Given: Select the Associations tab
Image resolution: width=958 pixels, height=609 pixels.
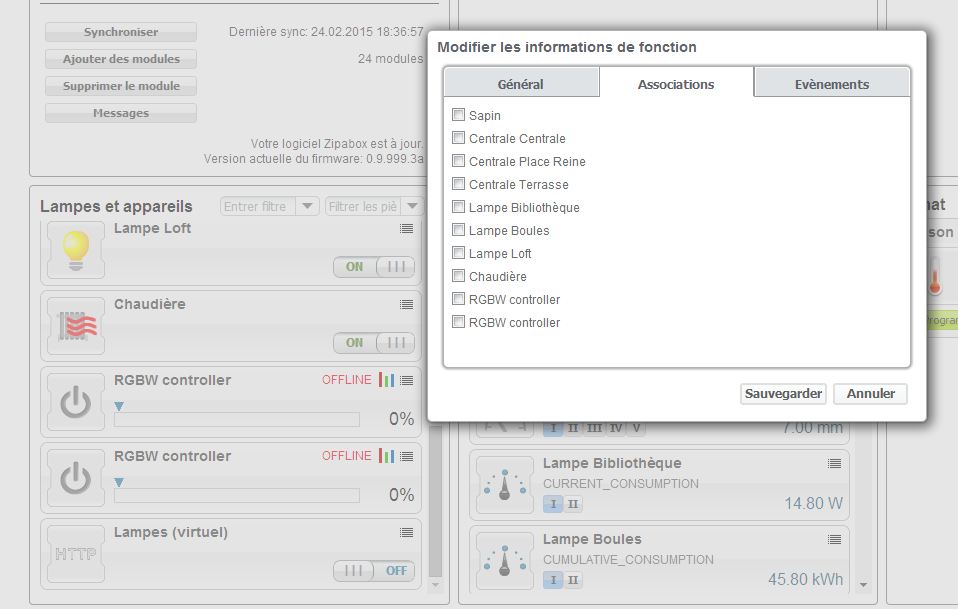Looking at the screenshot, I should pyautogui.click(x=676, y=84).
